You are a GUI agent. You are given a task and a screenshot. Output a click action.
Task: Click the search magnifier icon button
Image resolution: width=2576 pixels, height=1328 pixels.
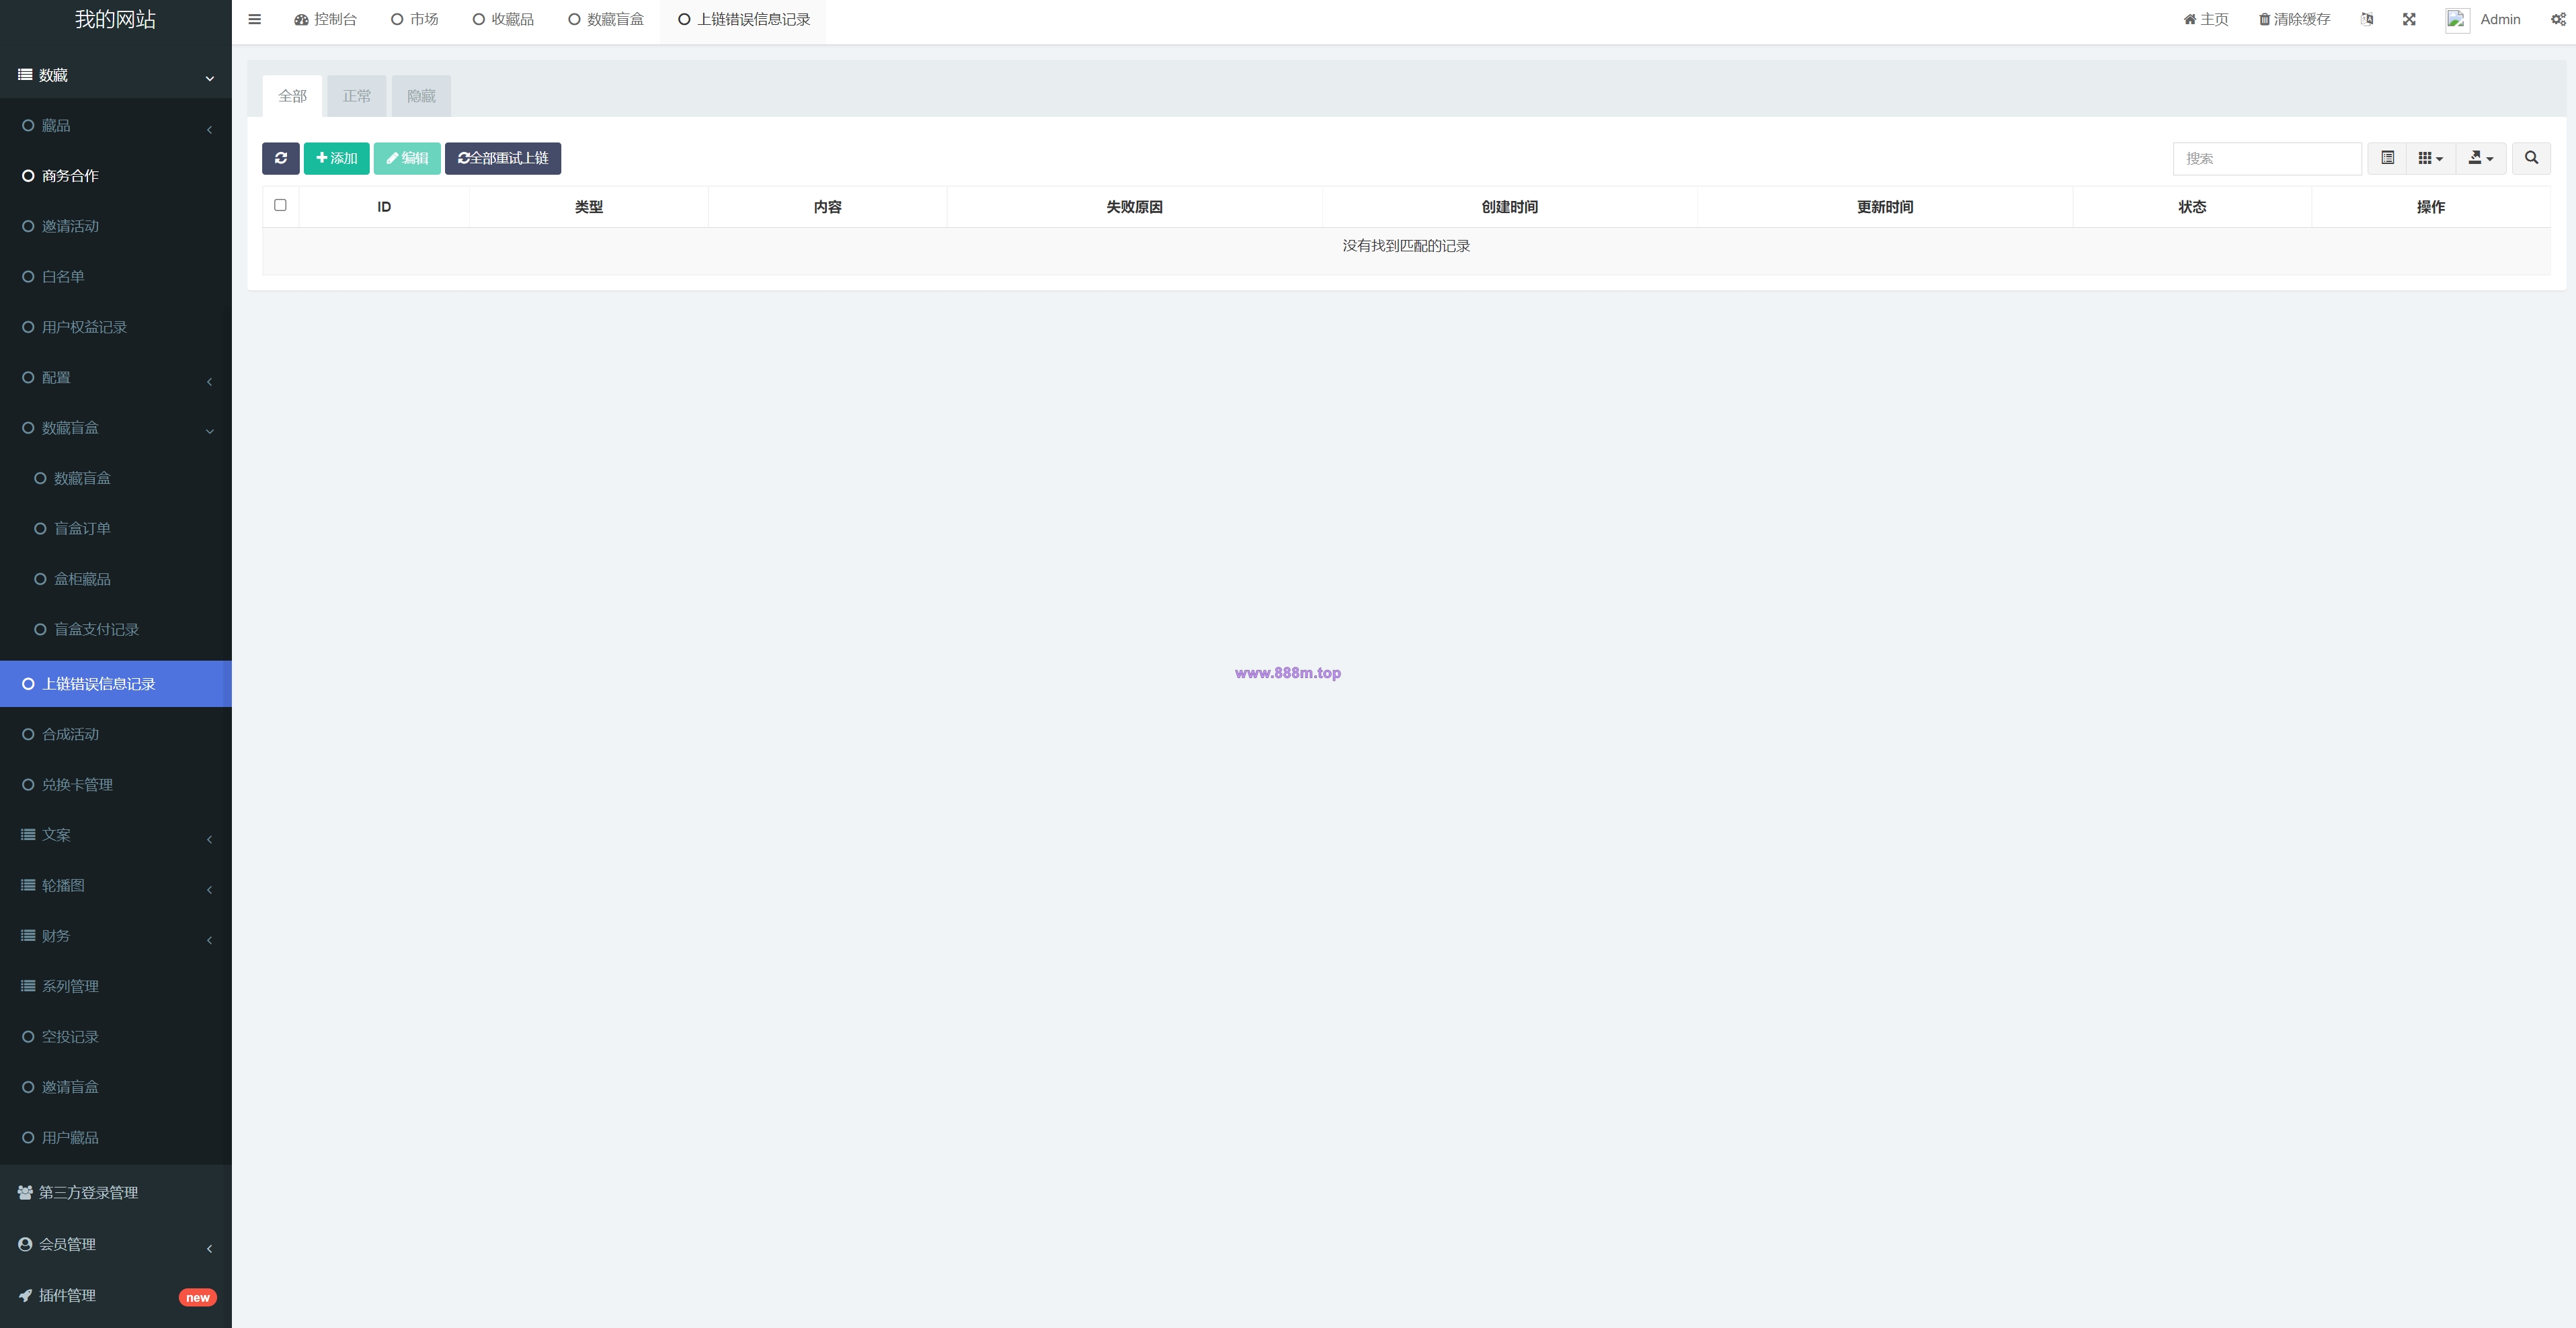point(2531,158)
